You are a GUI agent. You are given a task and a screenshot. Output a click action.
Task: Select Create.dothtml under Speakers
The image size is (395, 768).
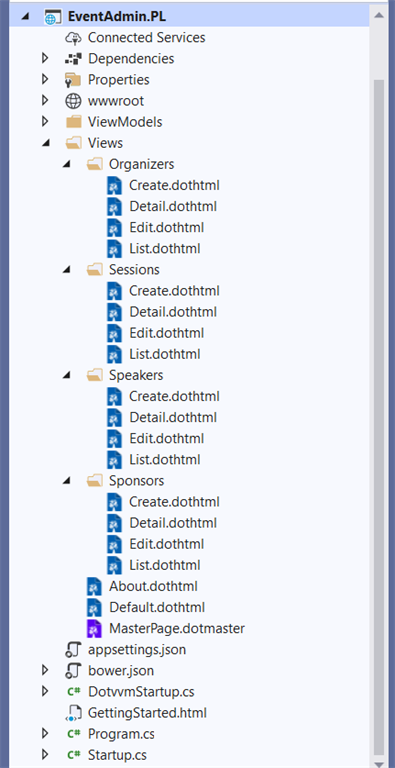[174, 396]
